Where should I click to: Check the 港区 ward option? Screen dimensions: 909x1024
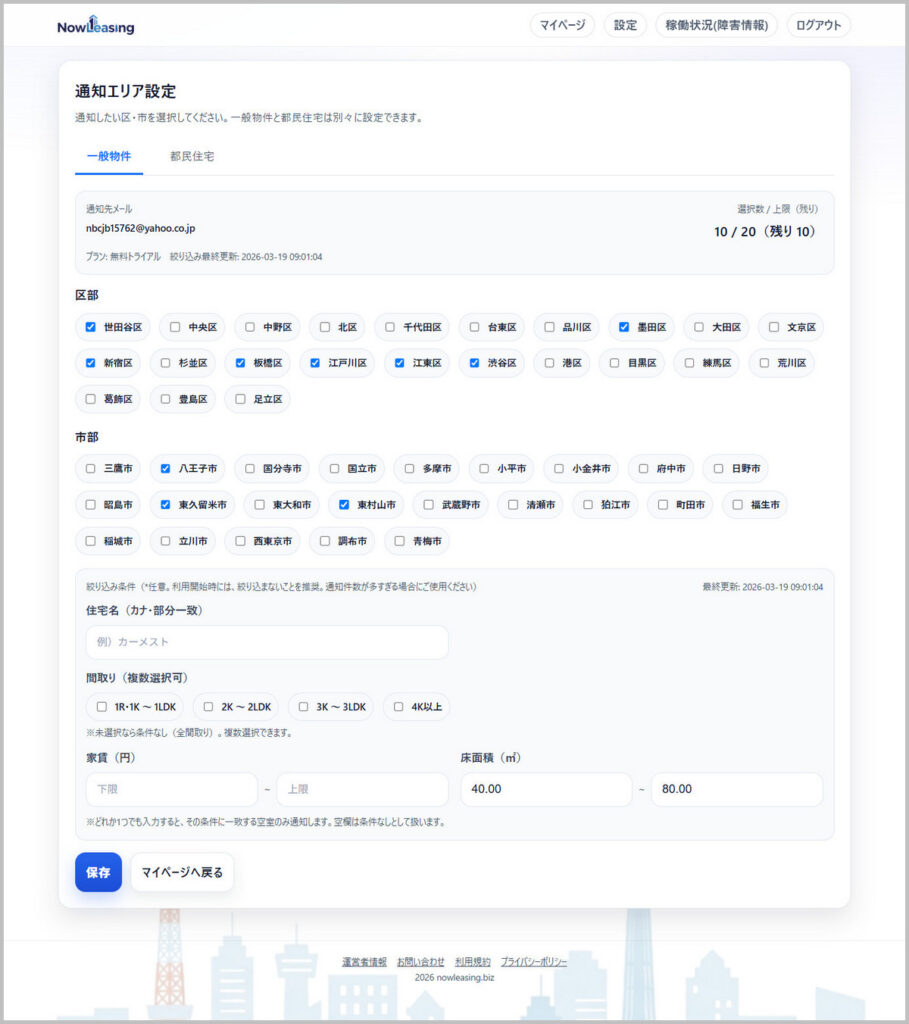click(549, 362)
